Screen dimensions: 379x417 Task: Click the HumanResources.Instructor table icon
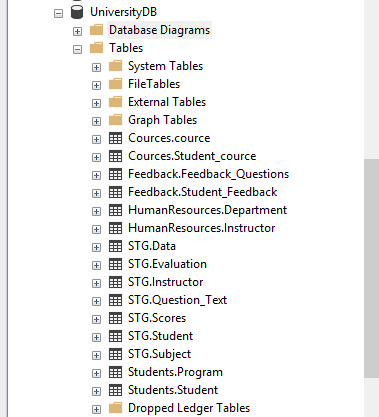tap(115, 228)
